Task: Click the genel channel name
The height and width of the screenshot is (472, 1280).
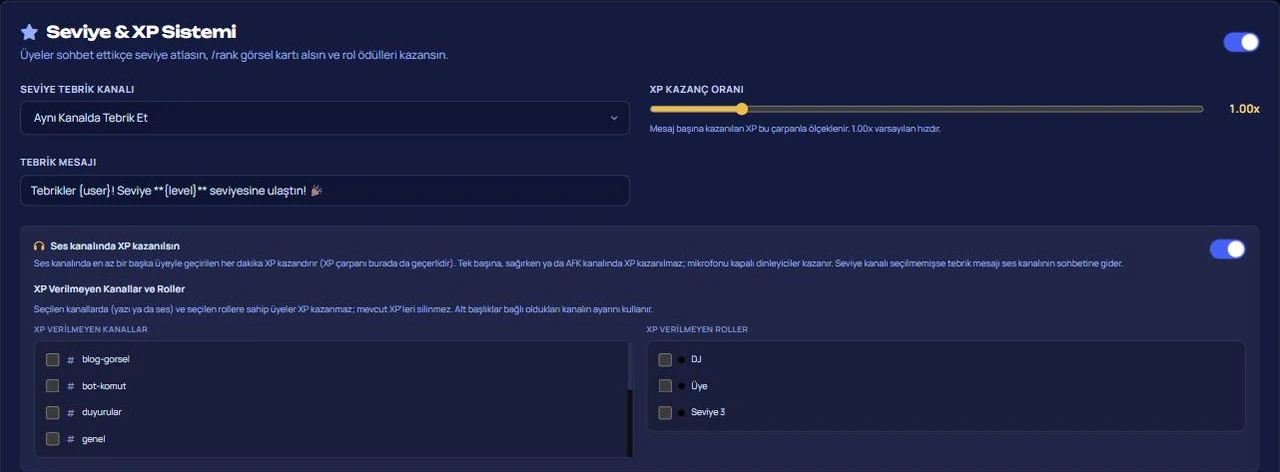Action: pyautogui.click(x=94, y=439)
